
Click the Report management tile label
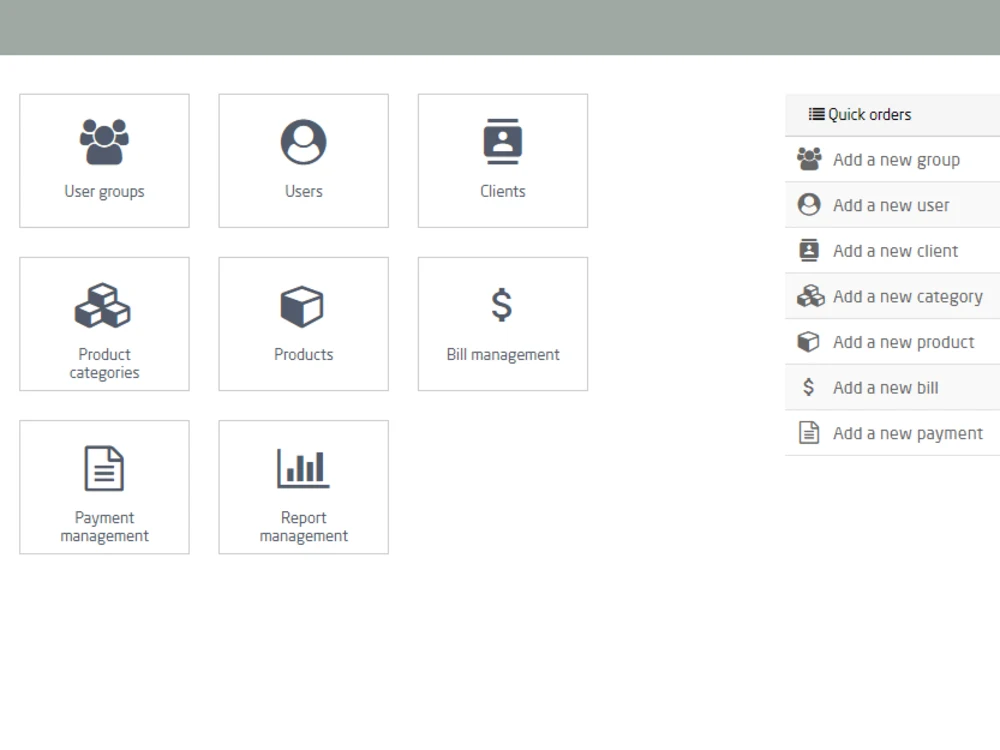[304, 527]
